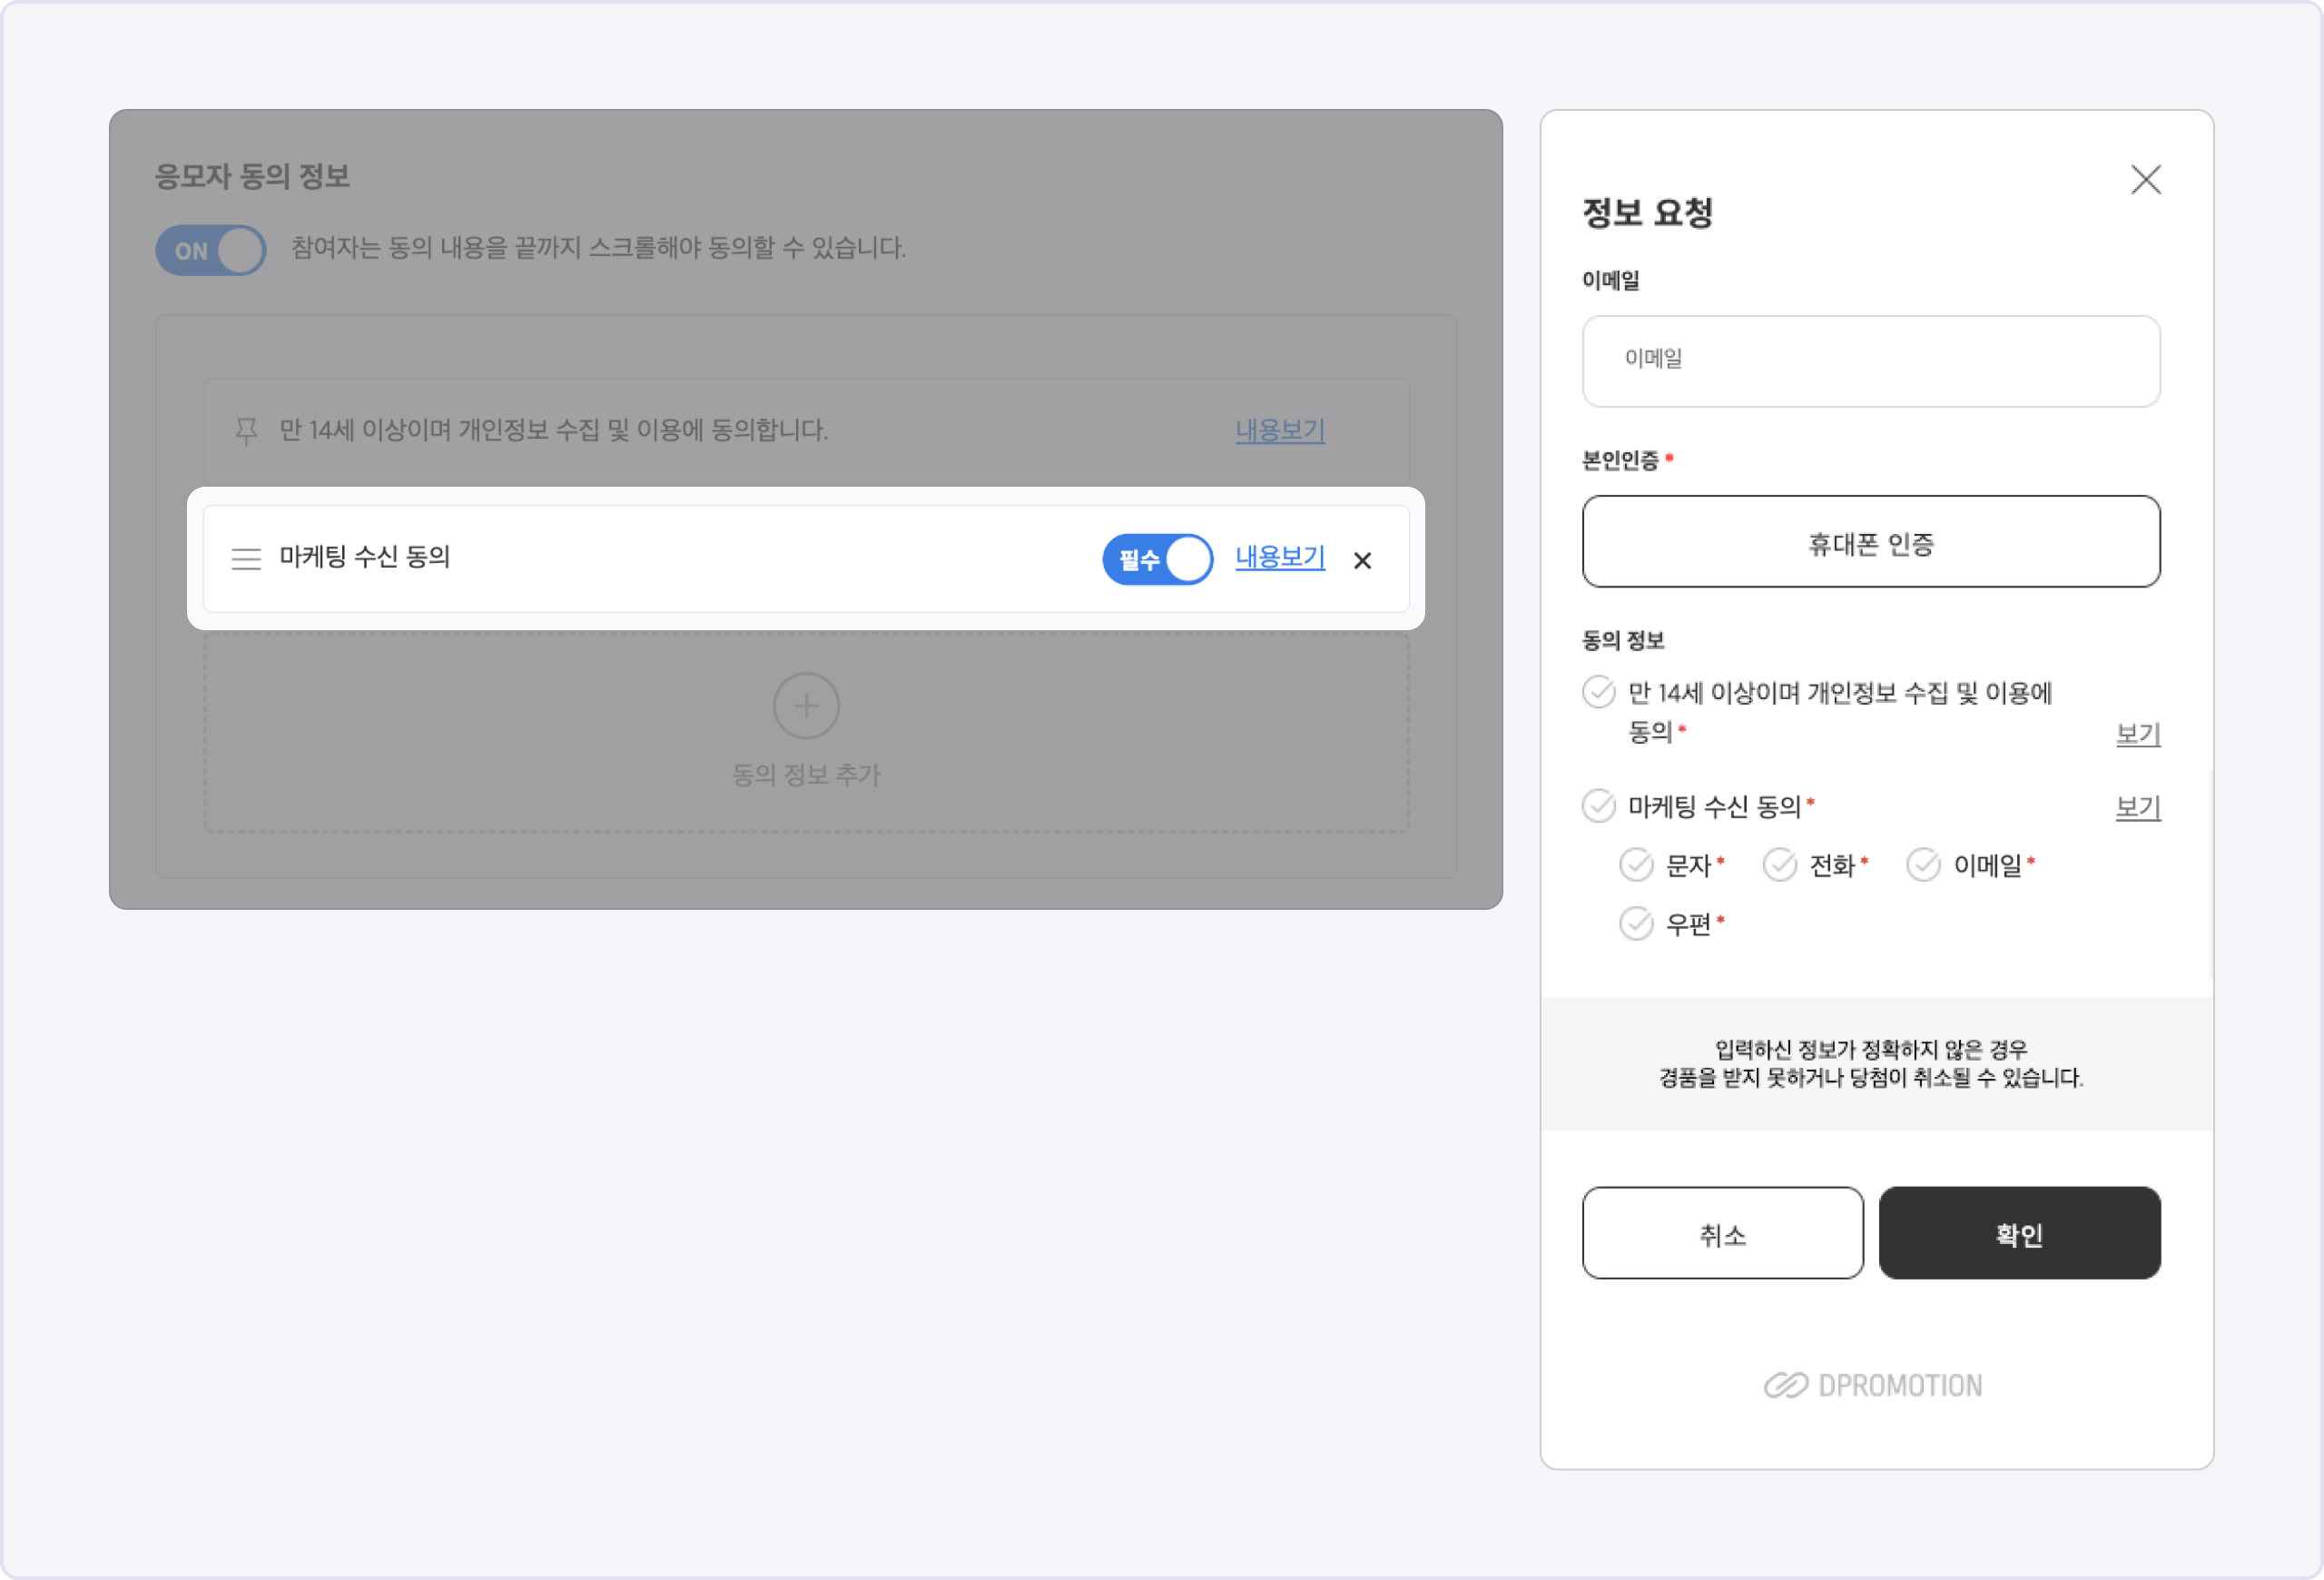
Task: Click the pin icon on the age consent row
Action: pos(246,431)
